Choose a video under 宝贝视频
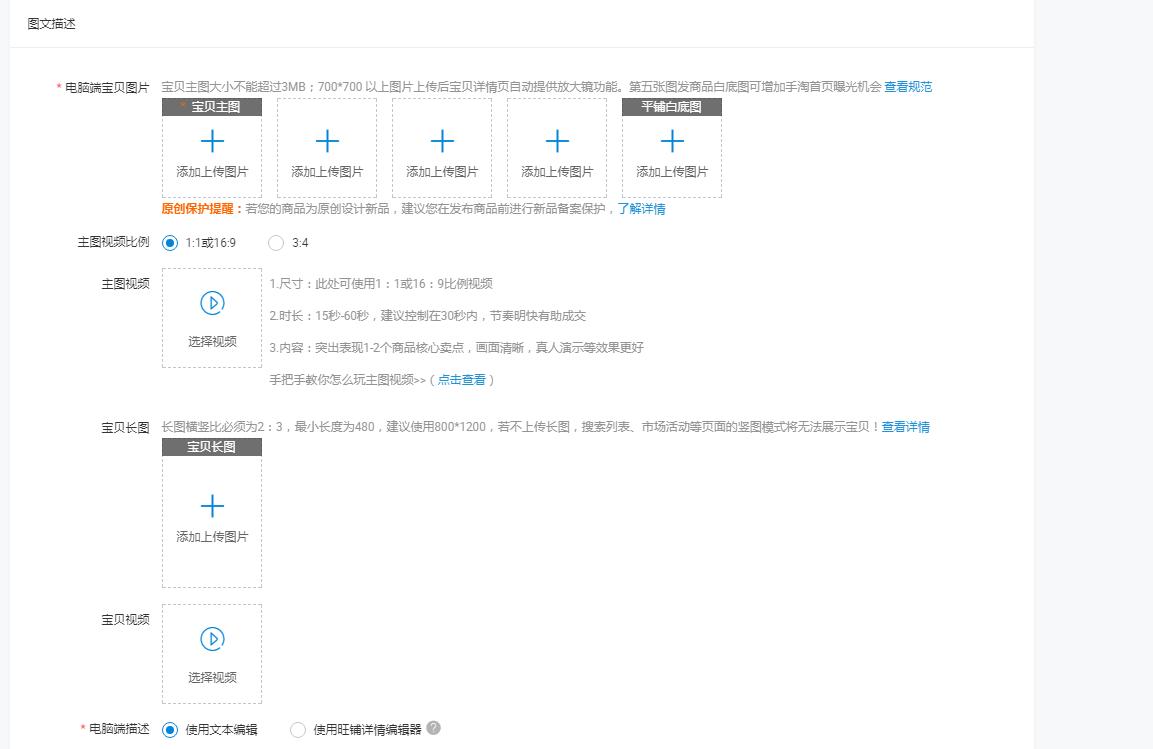This screenshot has height=749, width=1153. click(211, 653)
